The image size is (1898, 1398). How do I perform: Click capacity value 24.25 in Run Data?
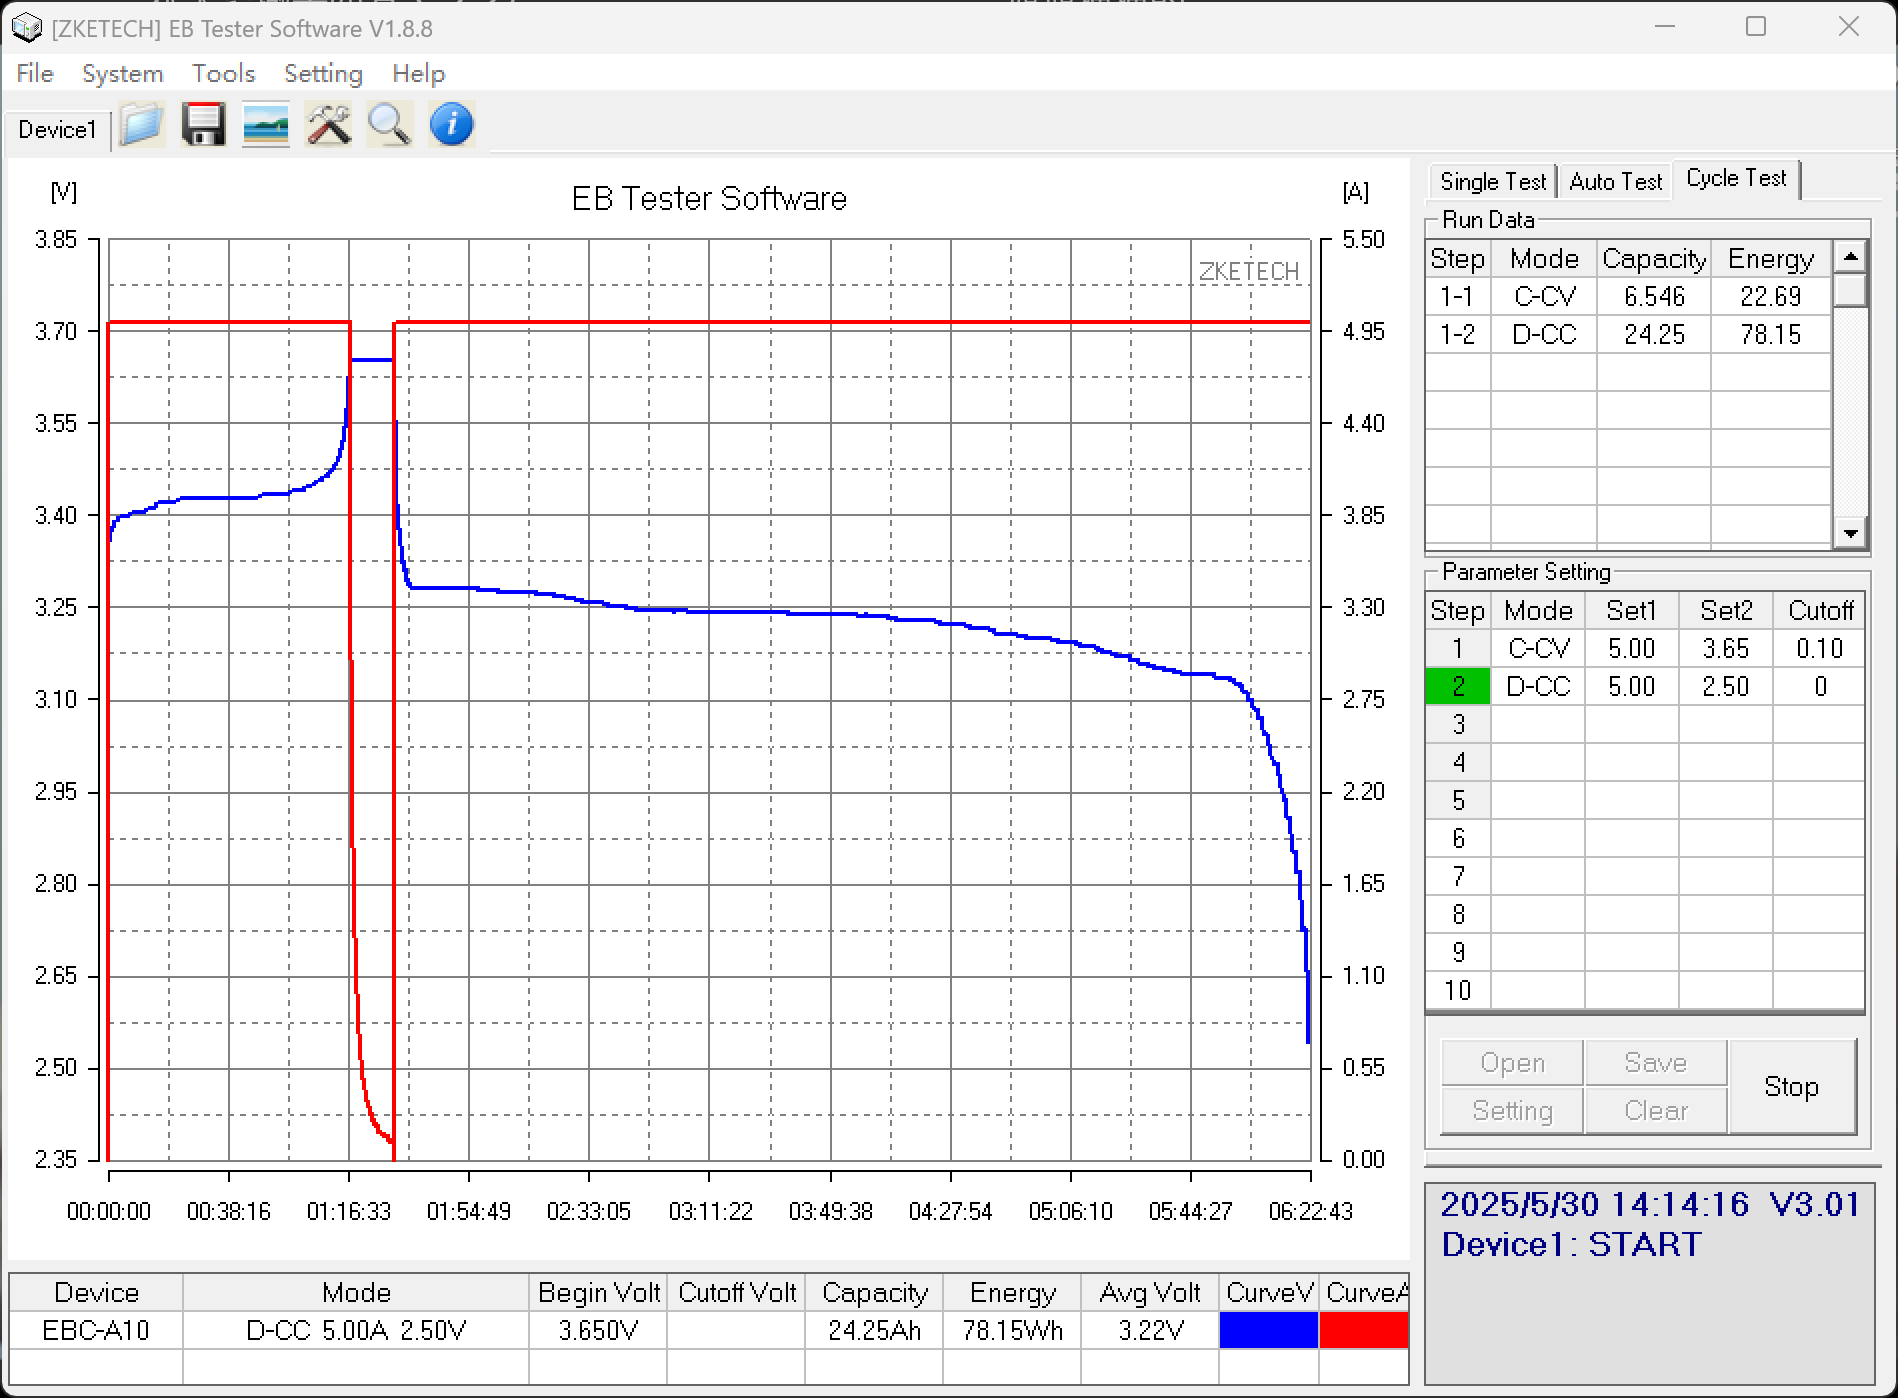[x=1654, y=335]
